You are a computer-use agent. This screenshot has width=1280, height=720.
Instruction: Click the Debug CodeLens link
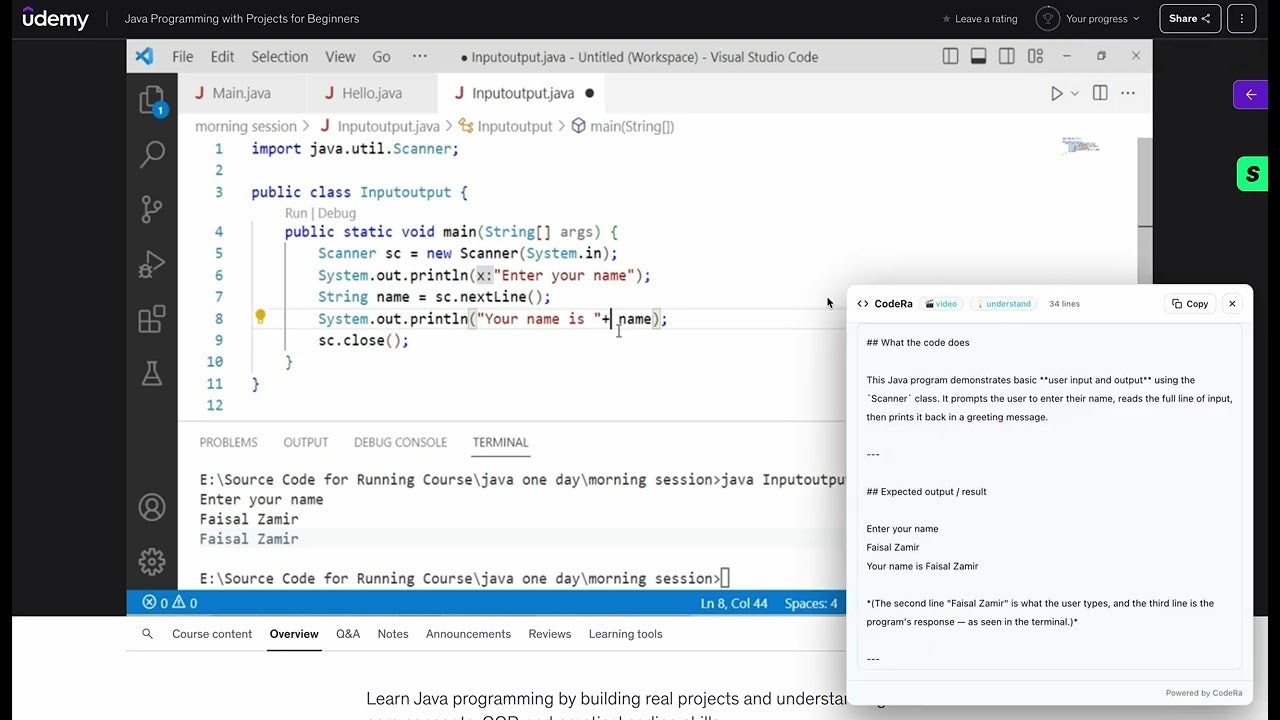pos(337,213)
